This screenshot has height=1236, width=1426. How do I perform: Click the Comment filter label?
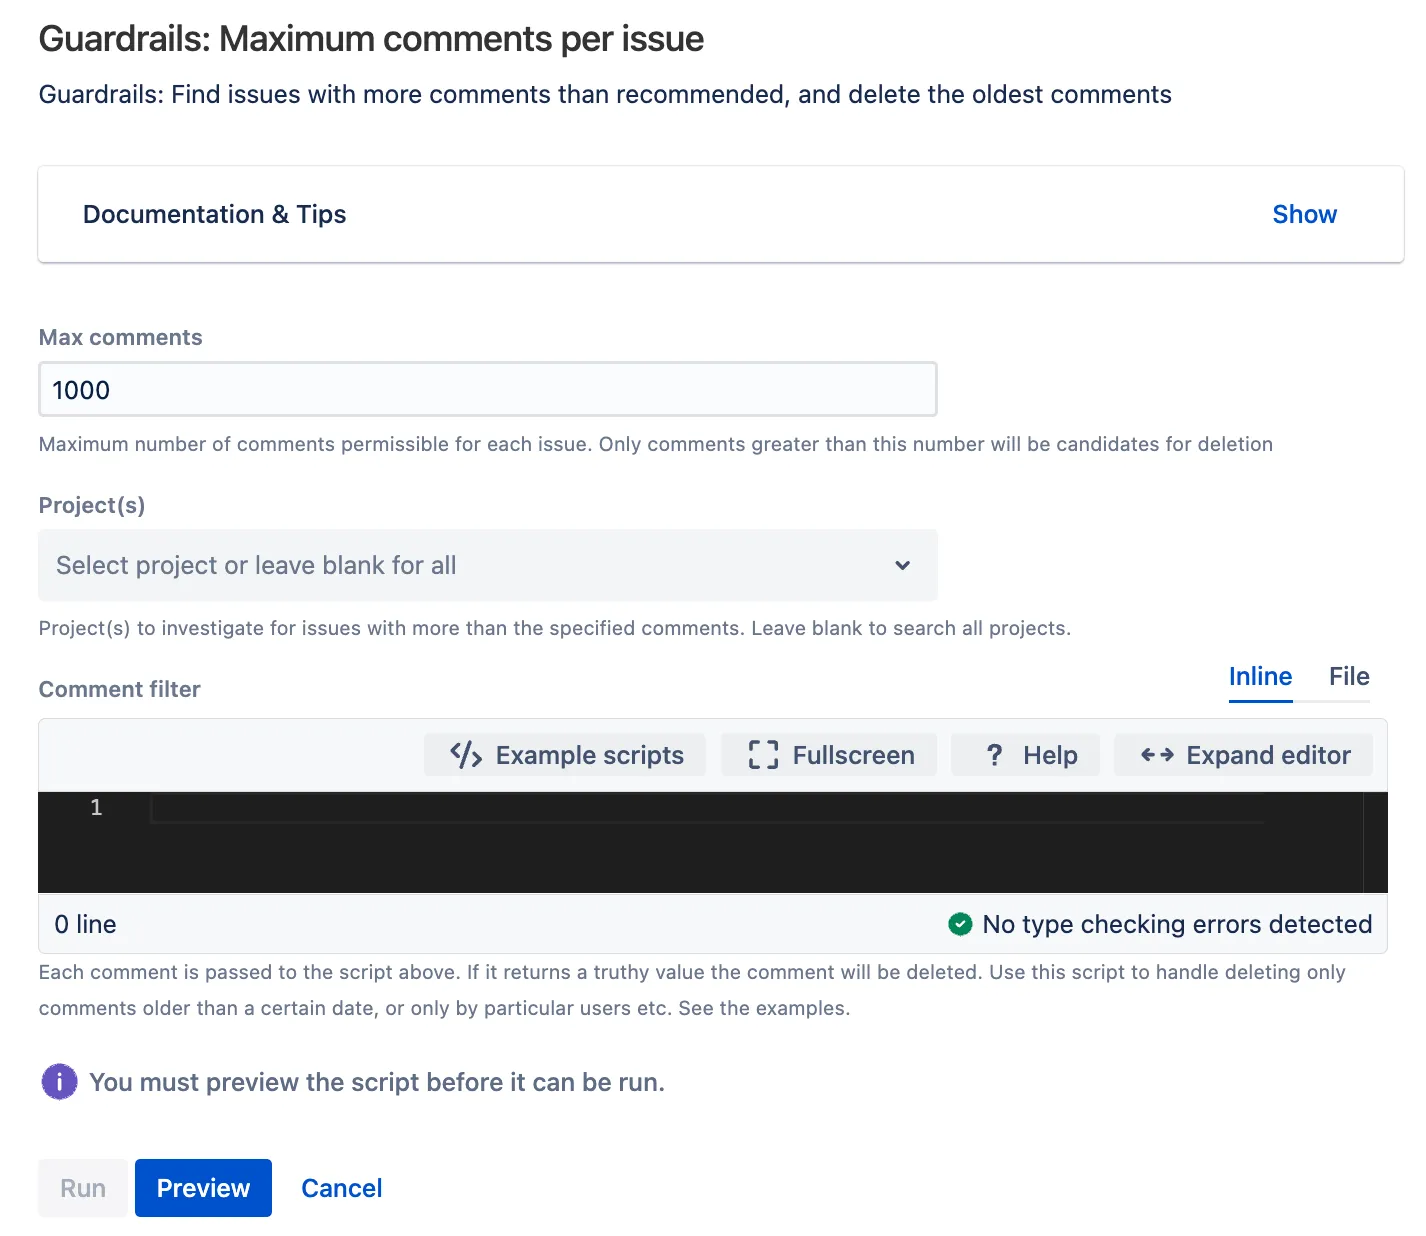pos(119,689)
